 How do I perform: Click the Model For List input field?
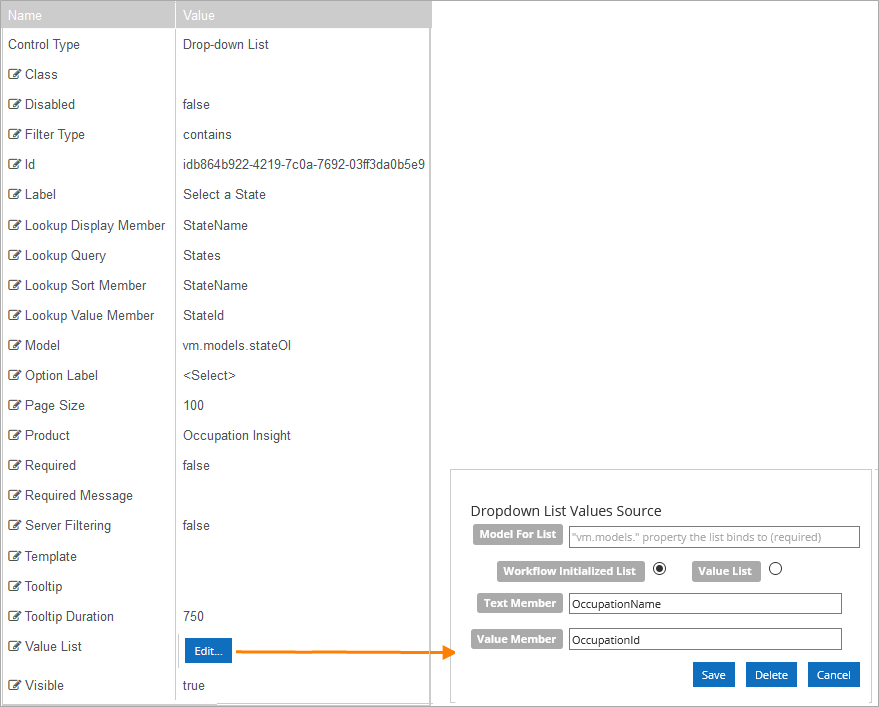click(x=714, y=537)
